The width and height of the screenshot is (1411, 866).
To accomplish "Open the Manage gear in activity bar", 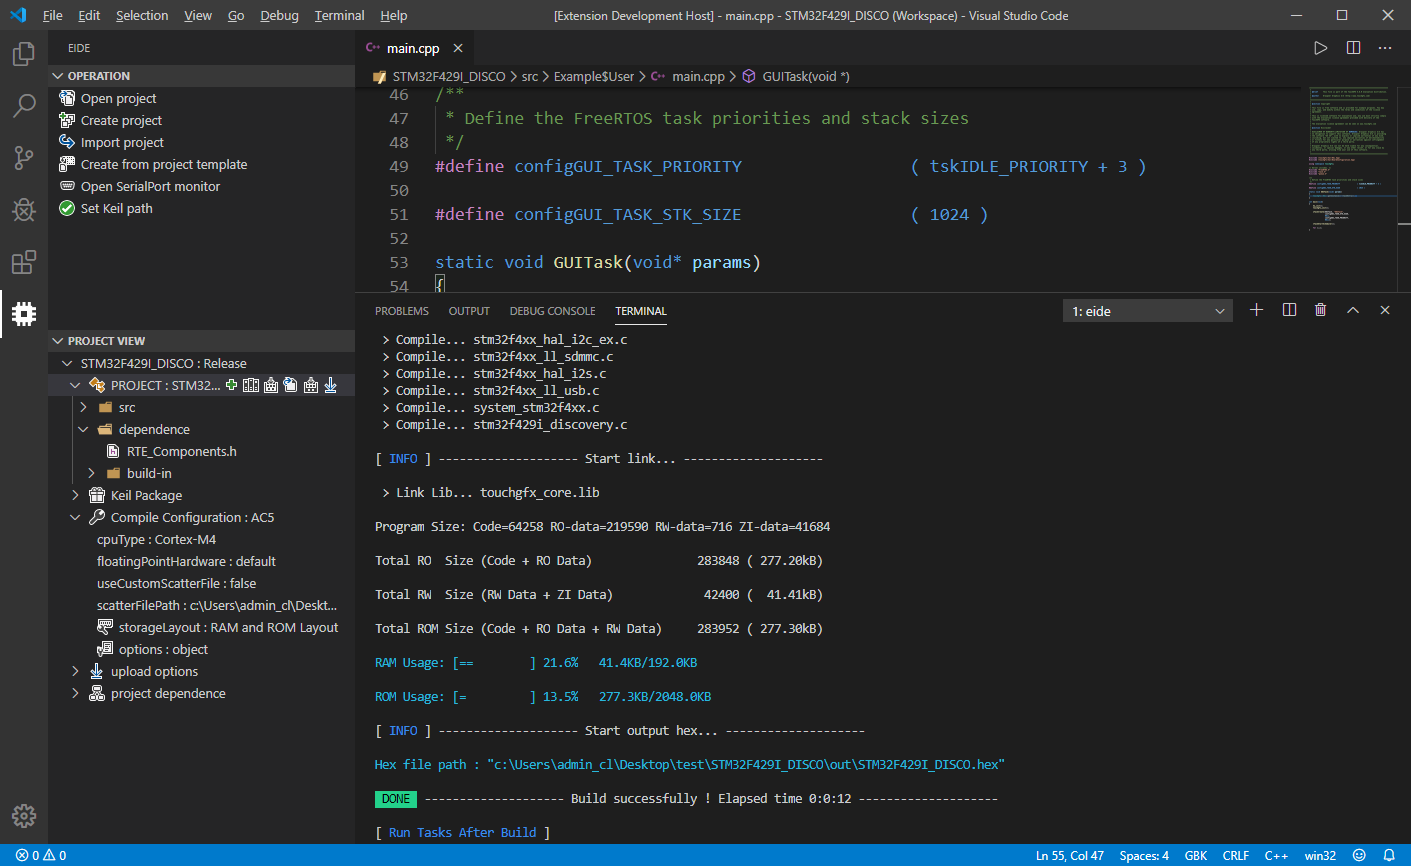I will click(x=24, y=815).
